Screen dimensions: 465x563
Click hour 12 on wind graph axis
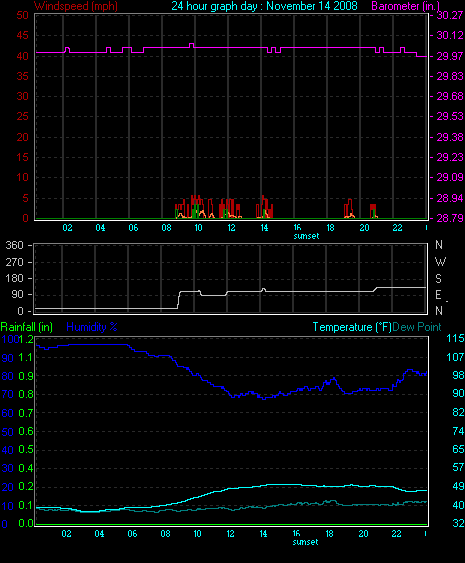tap(231, 228)
